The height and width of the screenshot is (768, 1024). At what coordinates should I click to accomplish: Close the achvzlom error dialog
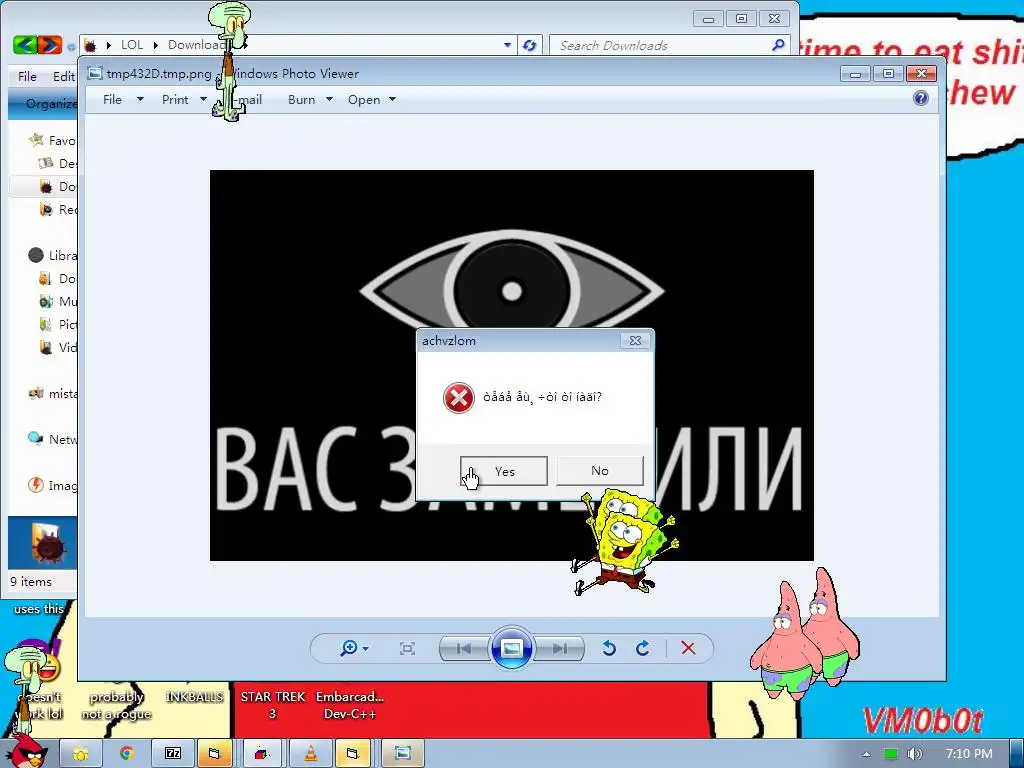point(635,340)
